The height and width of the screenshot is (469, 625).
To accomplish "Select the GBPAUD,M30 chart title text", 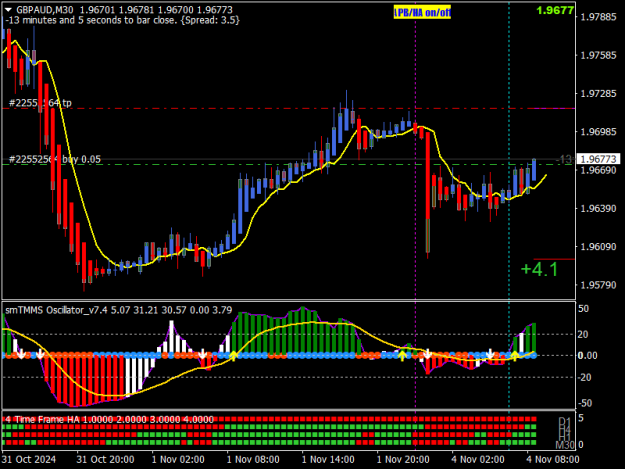I will click(45, 10).
